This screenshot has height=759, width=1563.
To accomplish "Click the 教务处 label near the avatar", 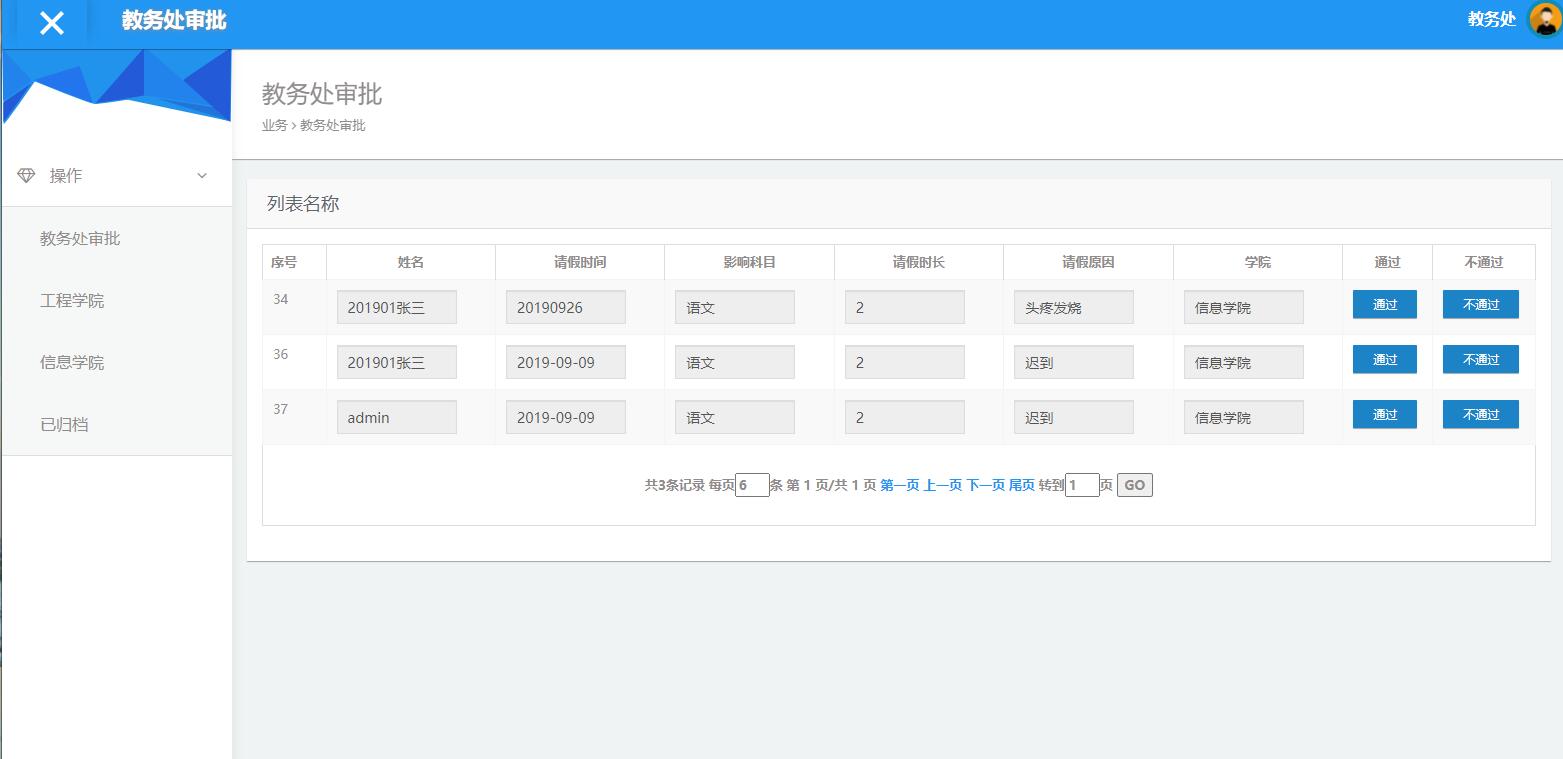I will [1491, 19].
